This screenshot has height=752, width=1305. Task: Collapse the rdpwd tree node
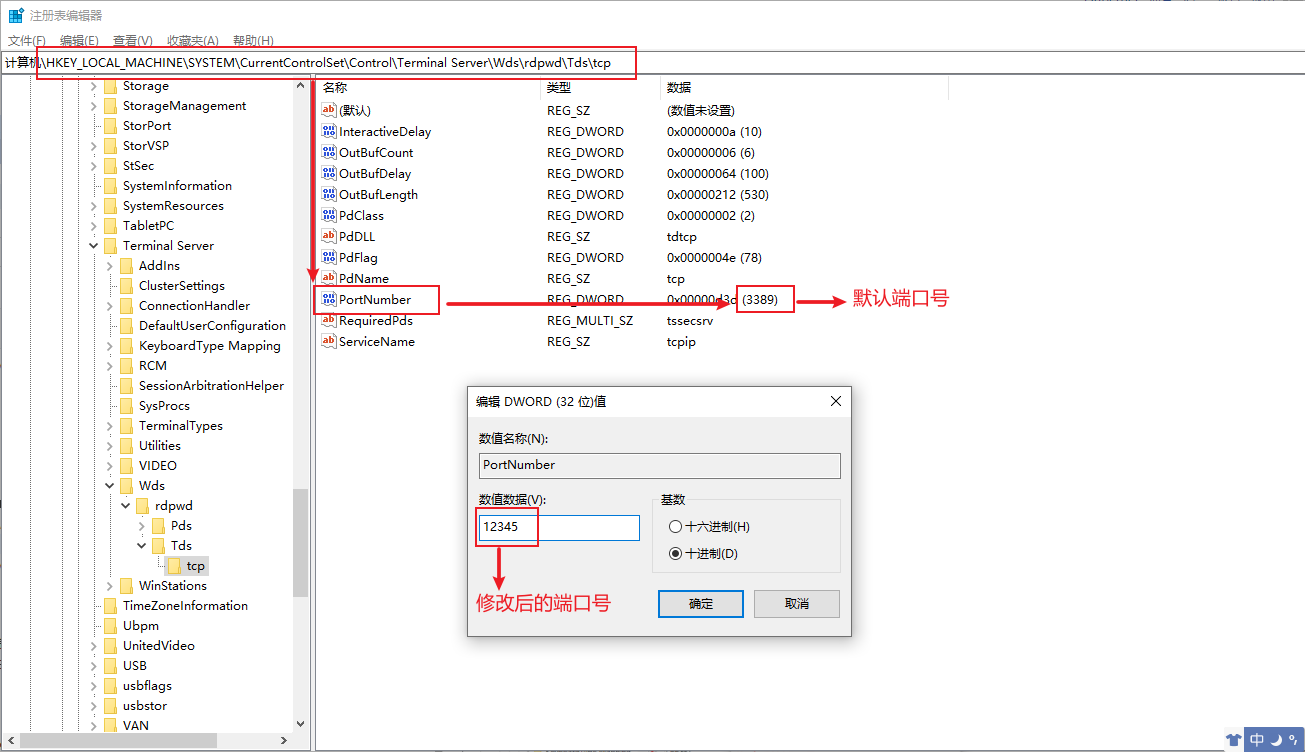(x=126, y=506)
